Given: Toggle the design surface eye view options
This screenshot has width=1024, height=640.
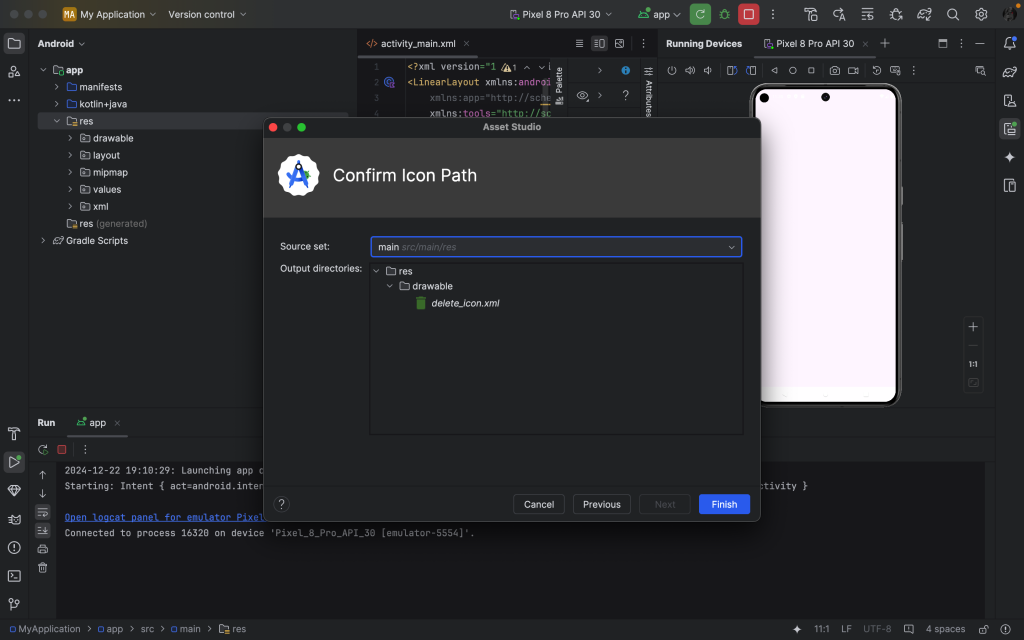Looking at the screenshot, I should pos(583,95).
